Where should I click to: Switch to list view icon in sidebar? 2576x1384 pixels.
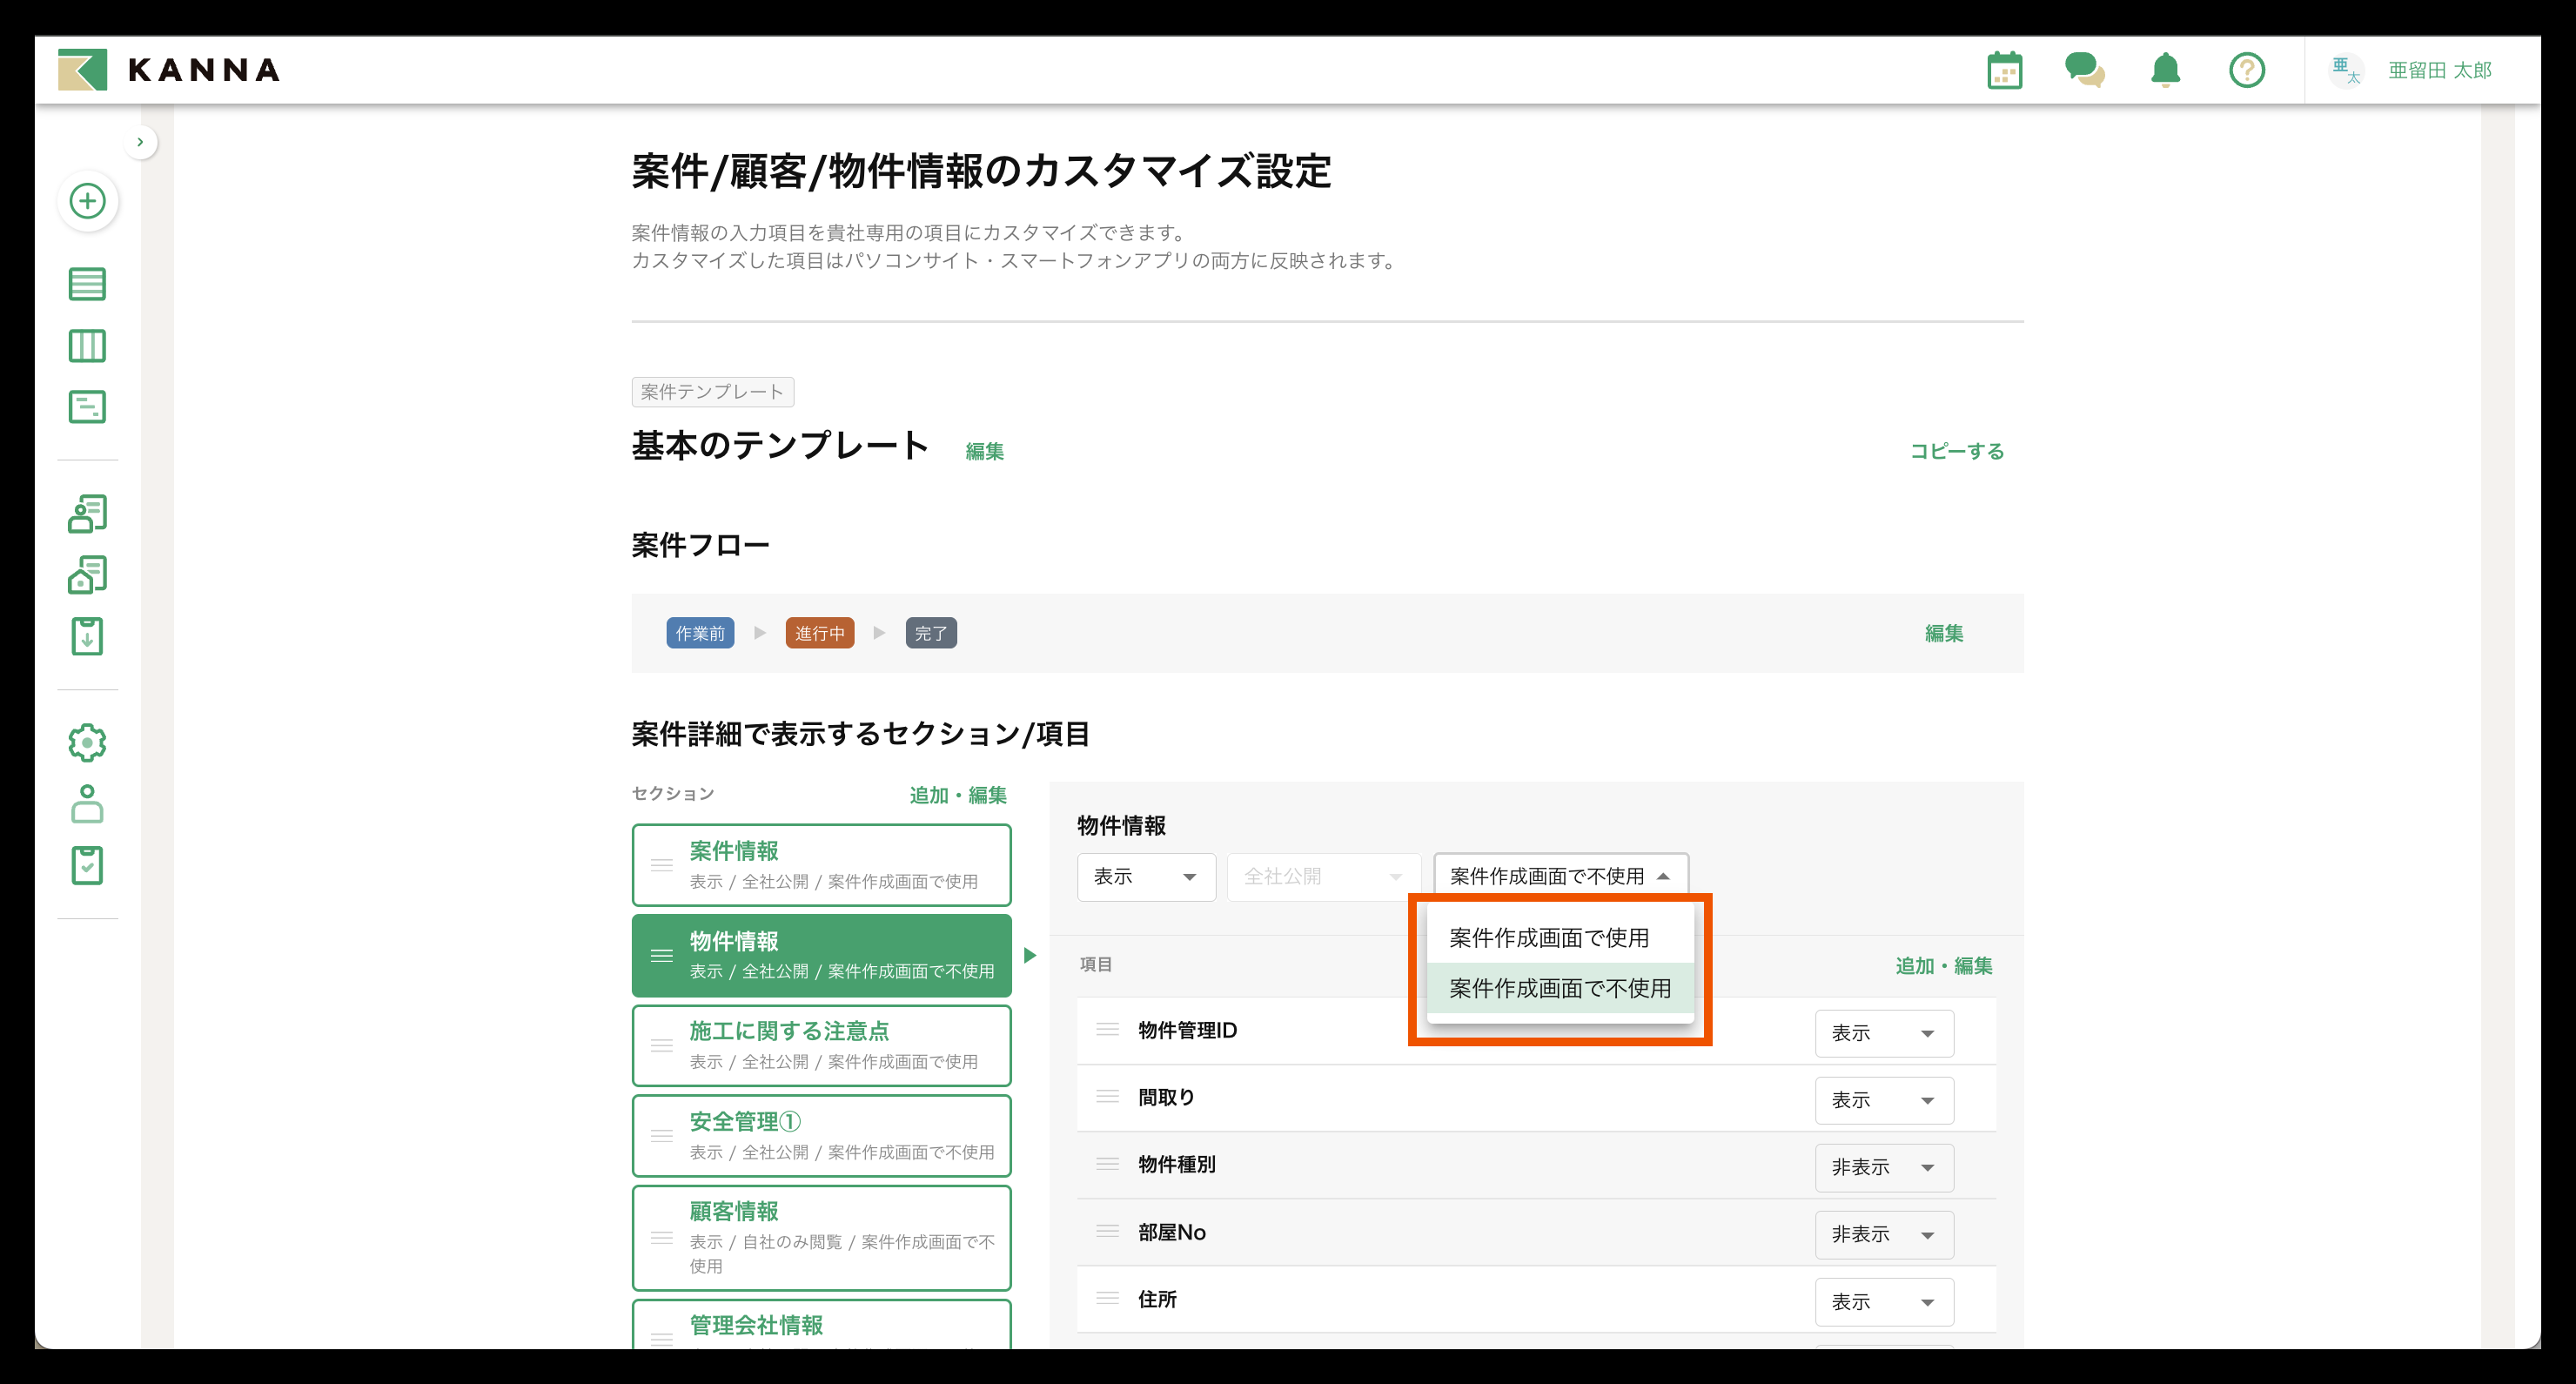[87, 284]
